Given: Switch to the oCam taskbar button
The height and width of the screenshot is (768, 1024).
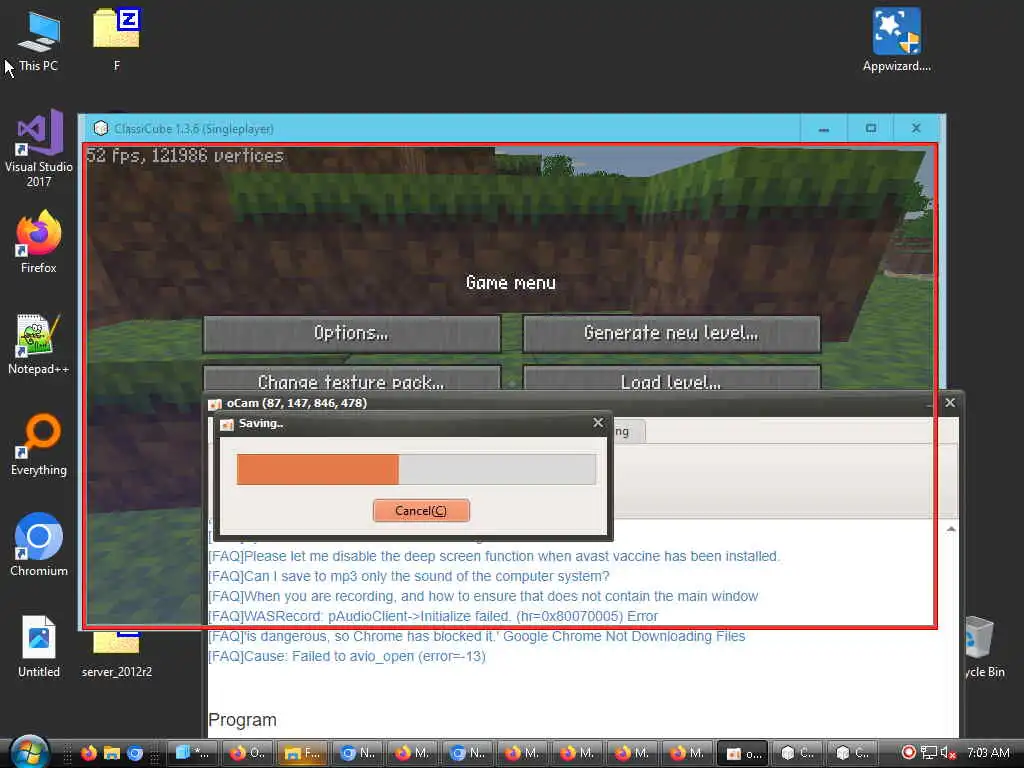Looking at the screenshot, I should pos(743,753).
